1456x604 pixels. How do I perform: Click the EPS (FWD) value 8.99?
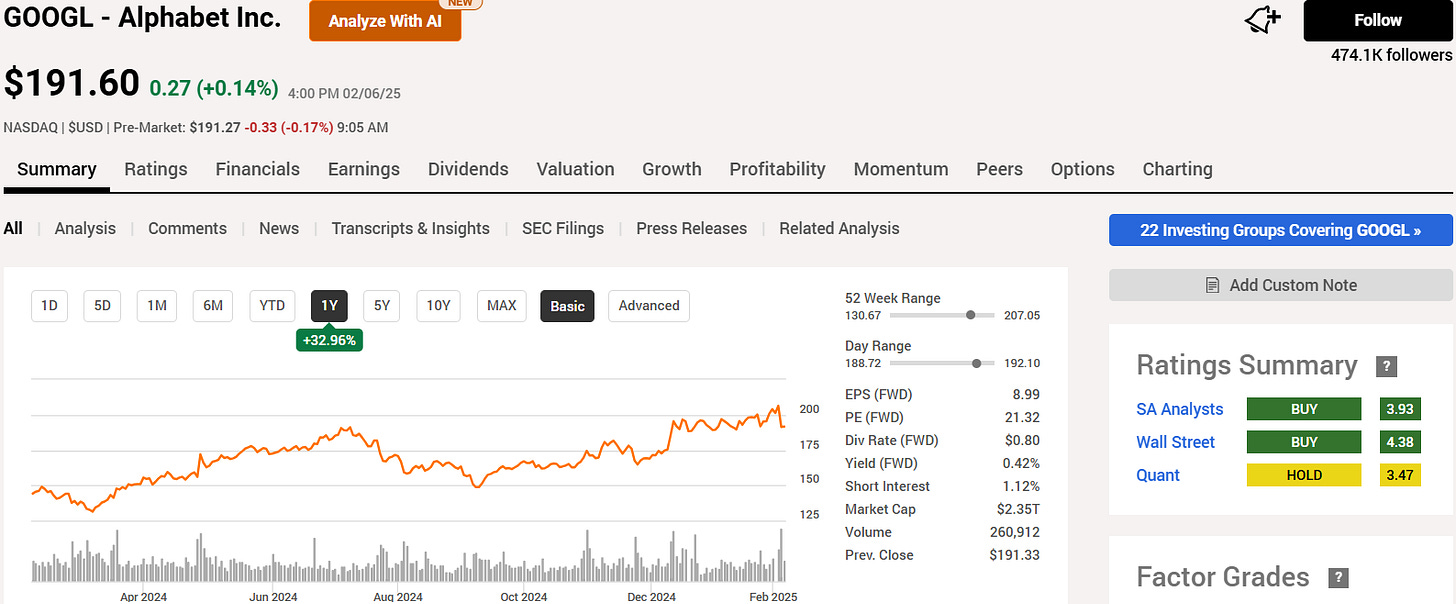click(1025, 394)
